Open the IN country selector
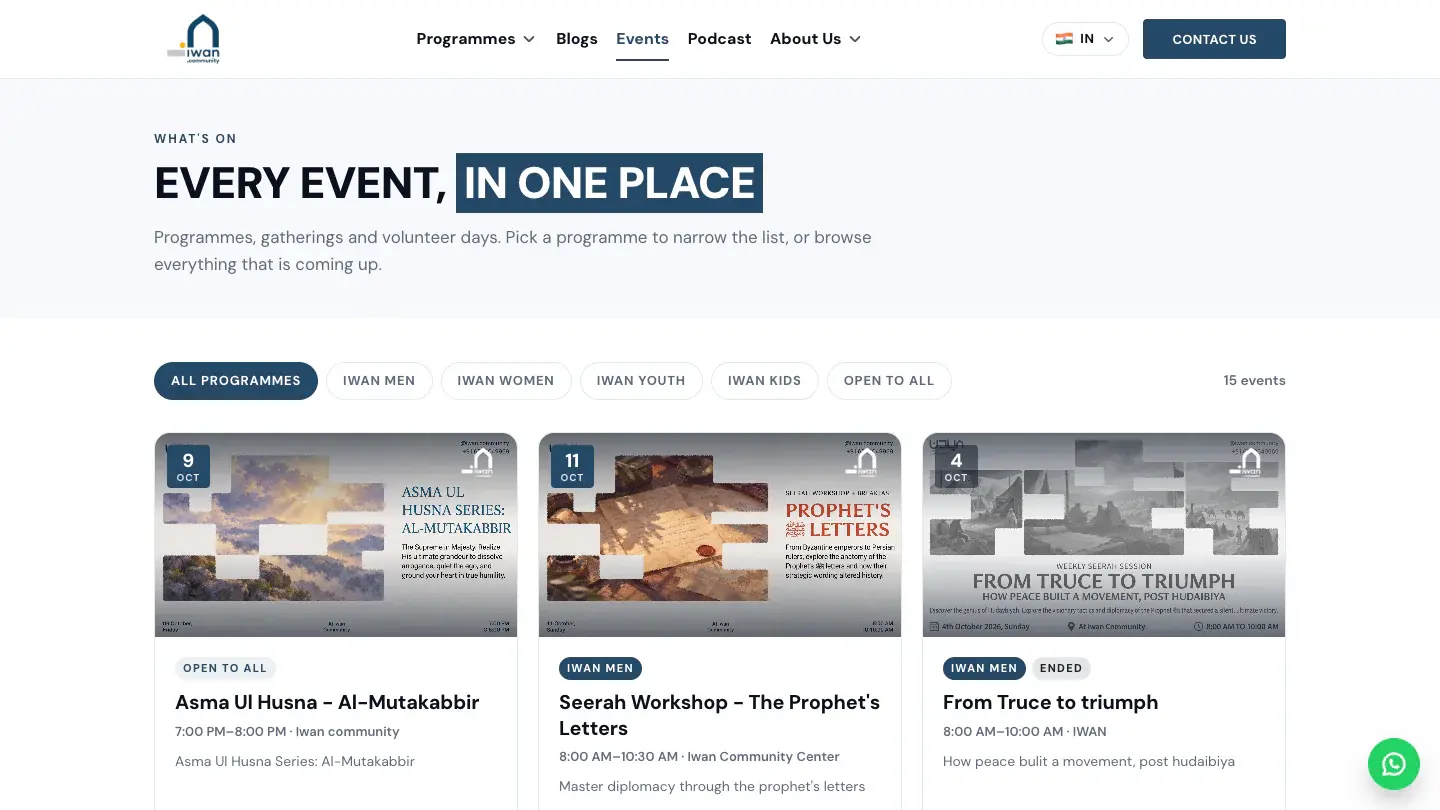This screenshot has height=810, width=1440. pos(1085,39)
